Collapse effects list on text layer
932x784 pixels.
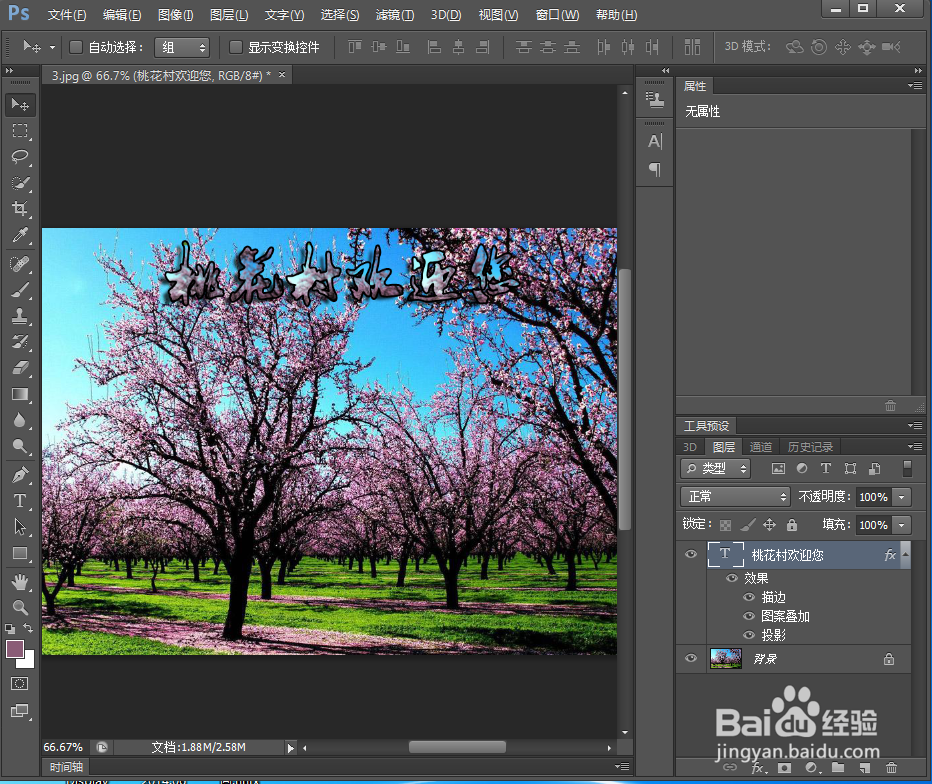click(906, 553)
